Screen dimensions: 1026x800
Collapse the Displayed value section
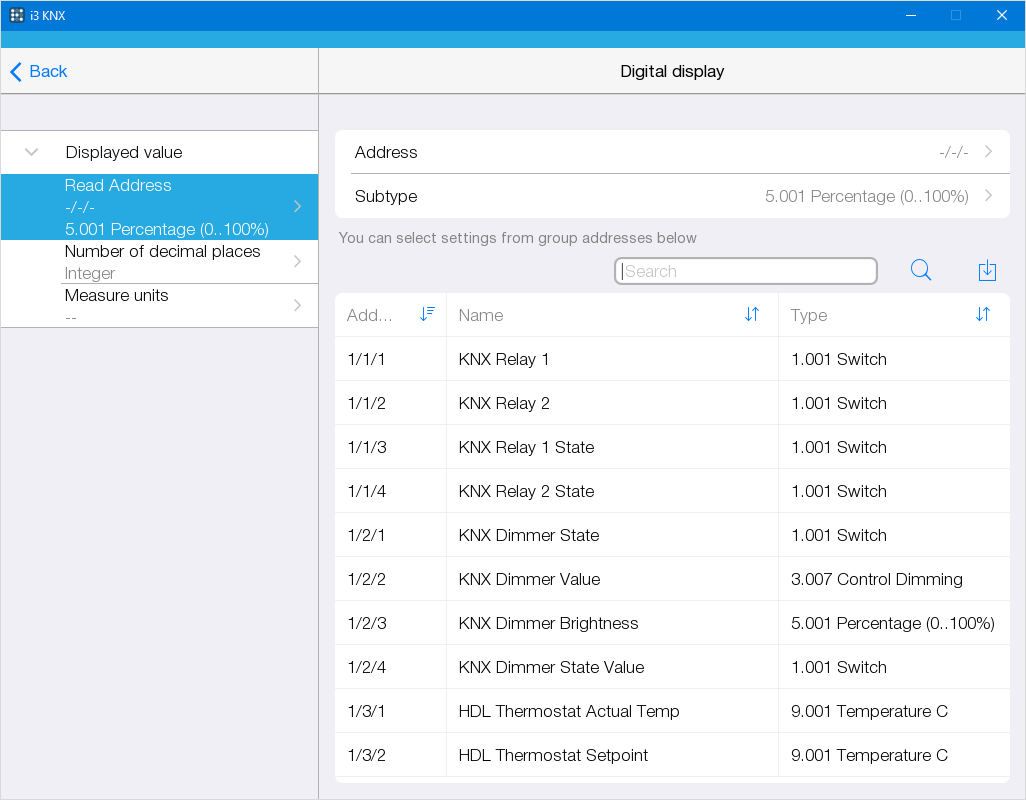point(32,152)
